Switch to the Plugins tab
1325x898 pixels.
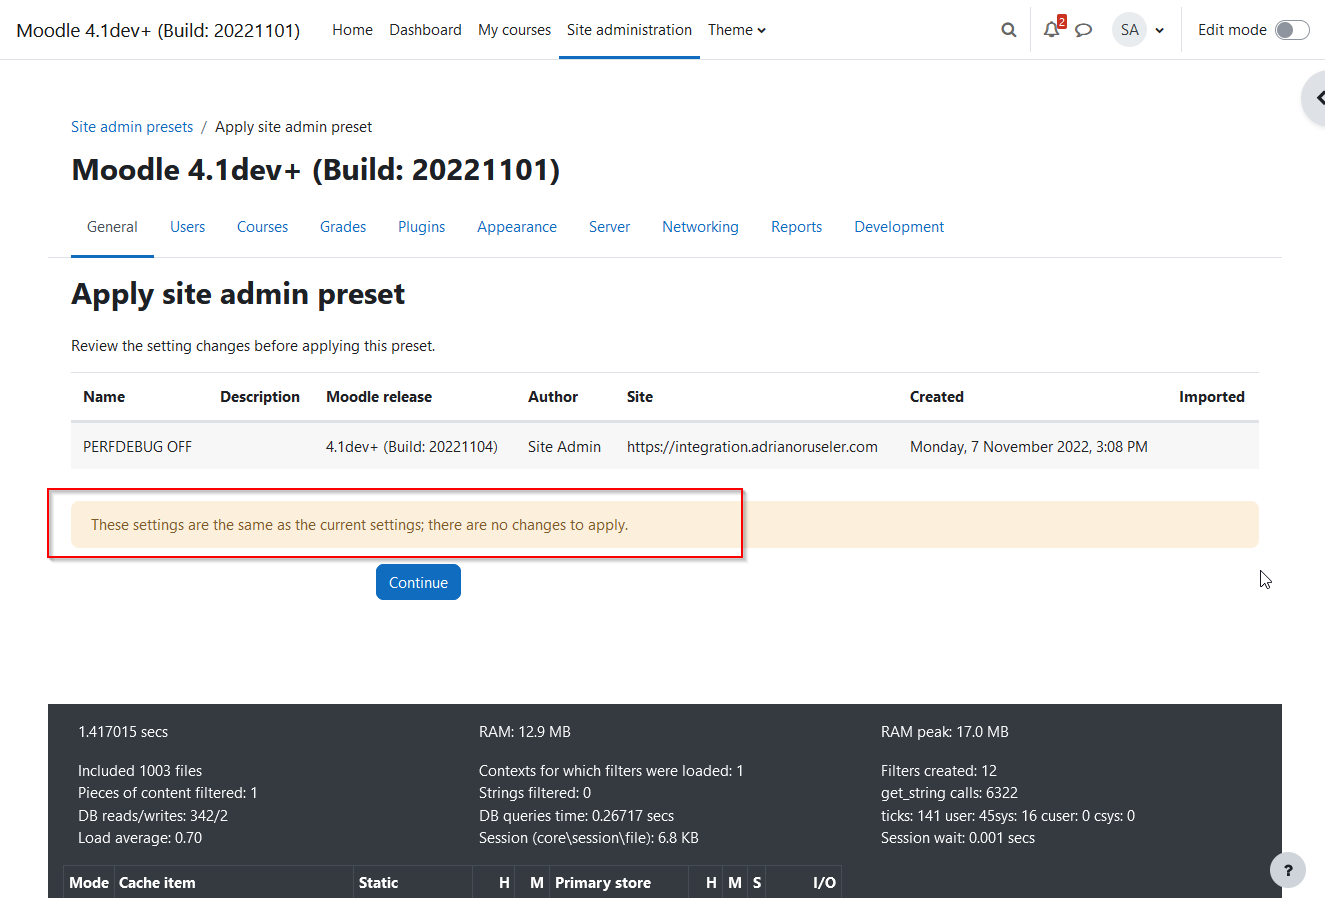pyautogui.click(x=421, y=227)
